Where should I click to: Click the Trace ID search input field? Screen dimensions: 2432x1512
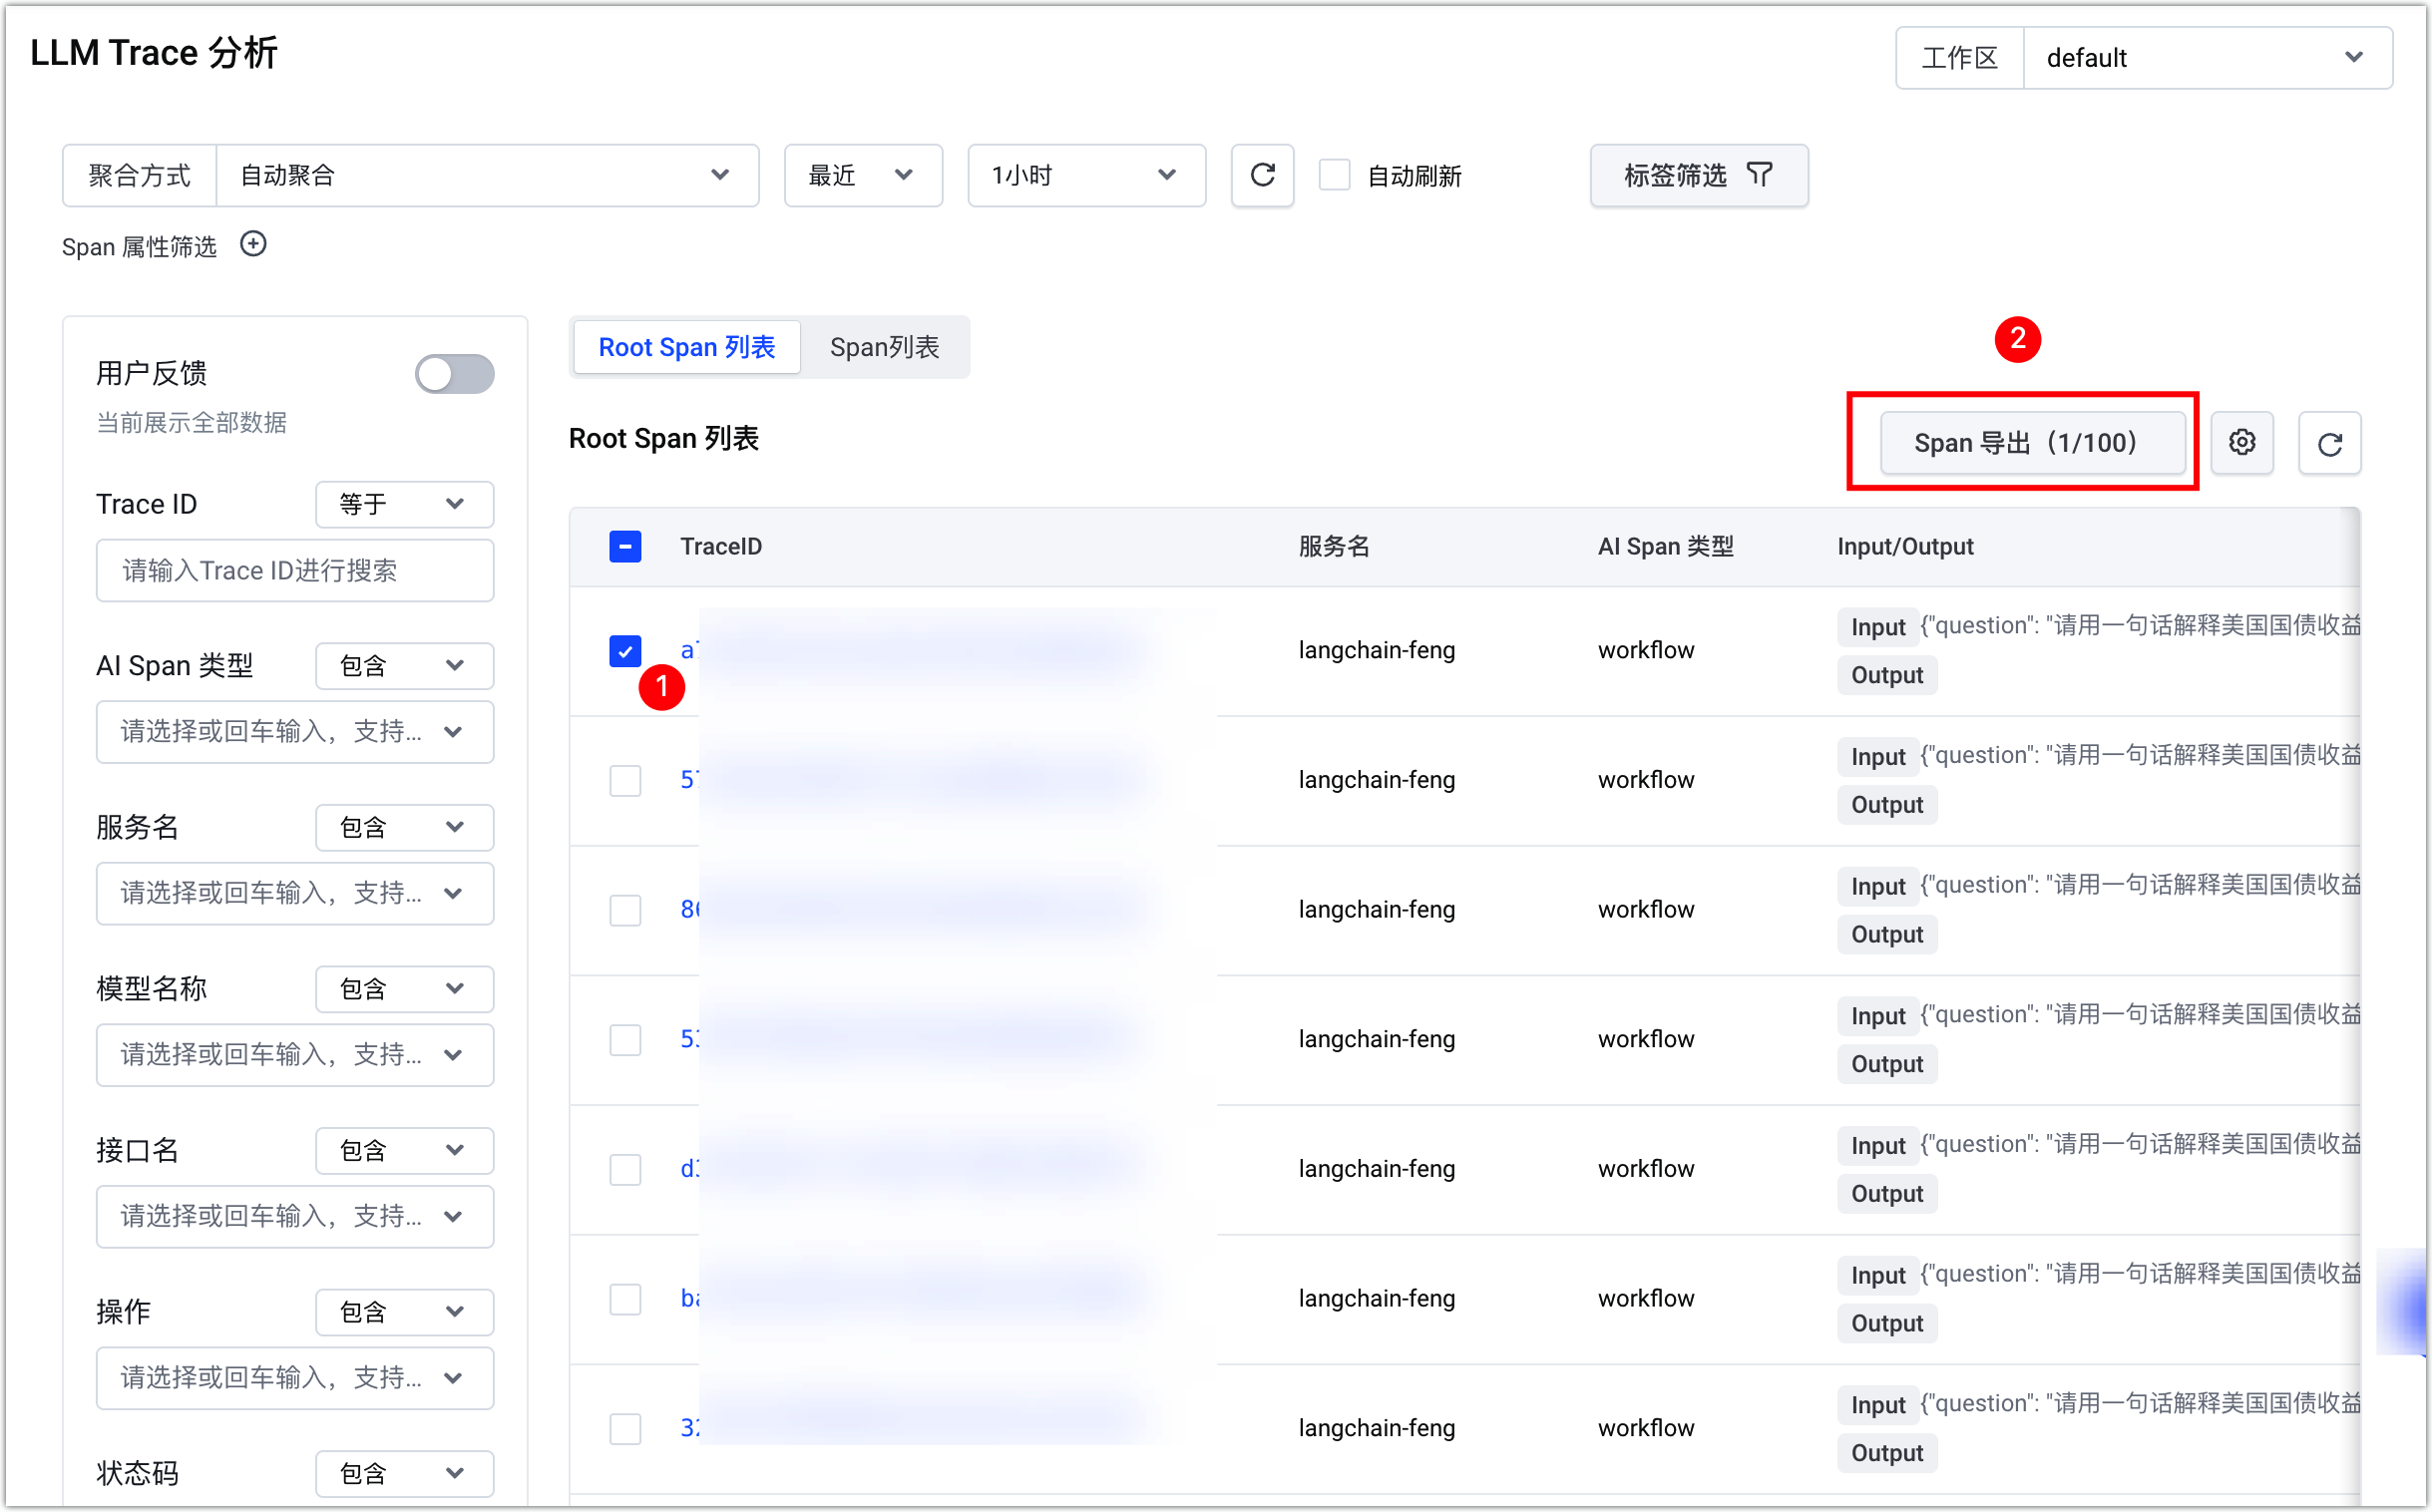(295, 571)
